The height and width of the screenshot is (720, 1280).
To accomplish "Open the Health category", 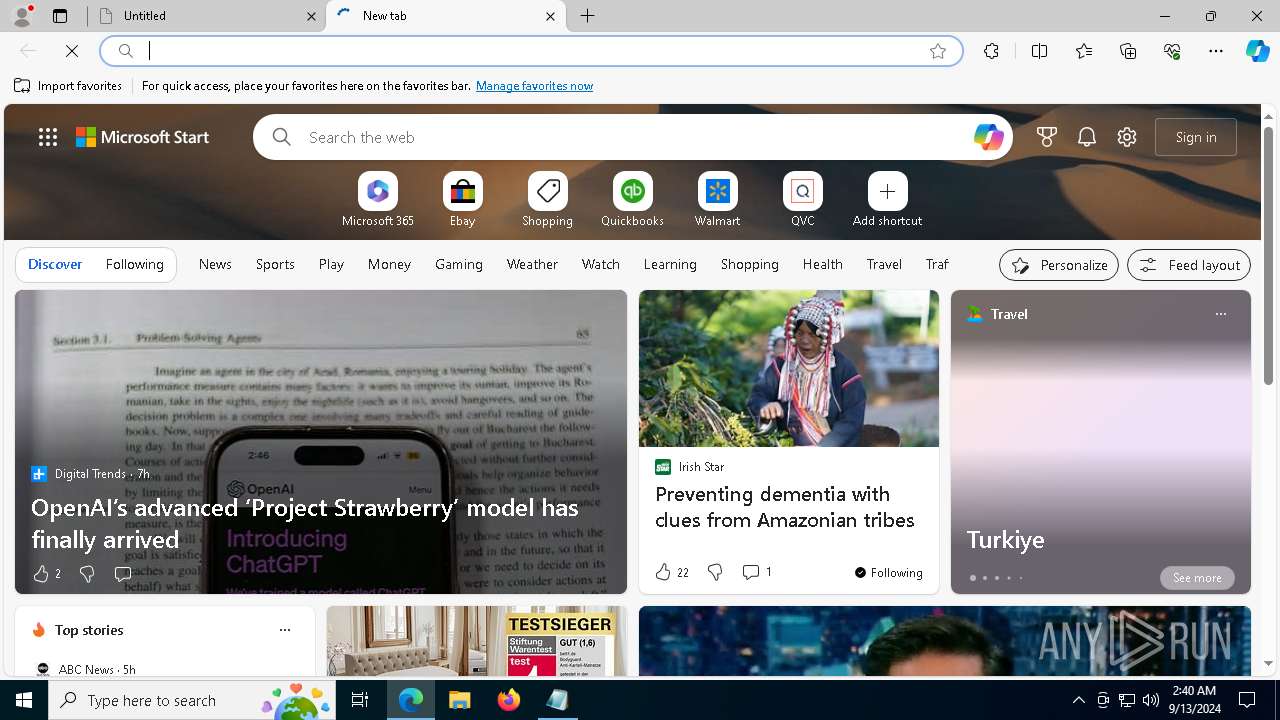I will [x=822, y=264].
